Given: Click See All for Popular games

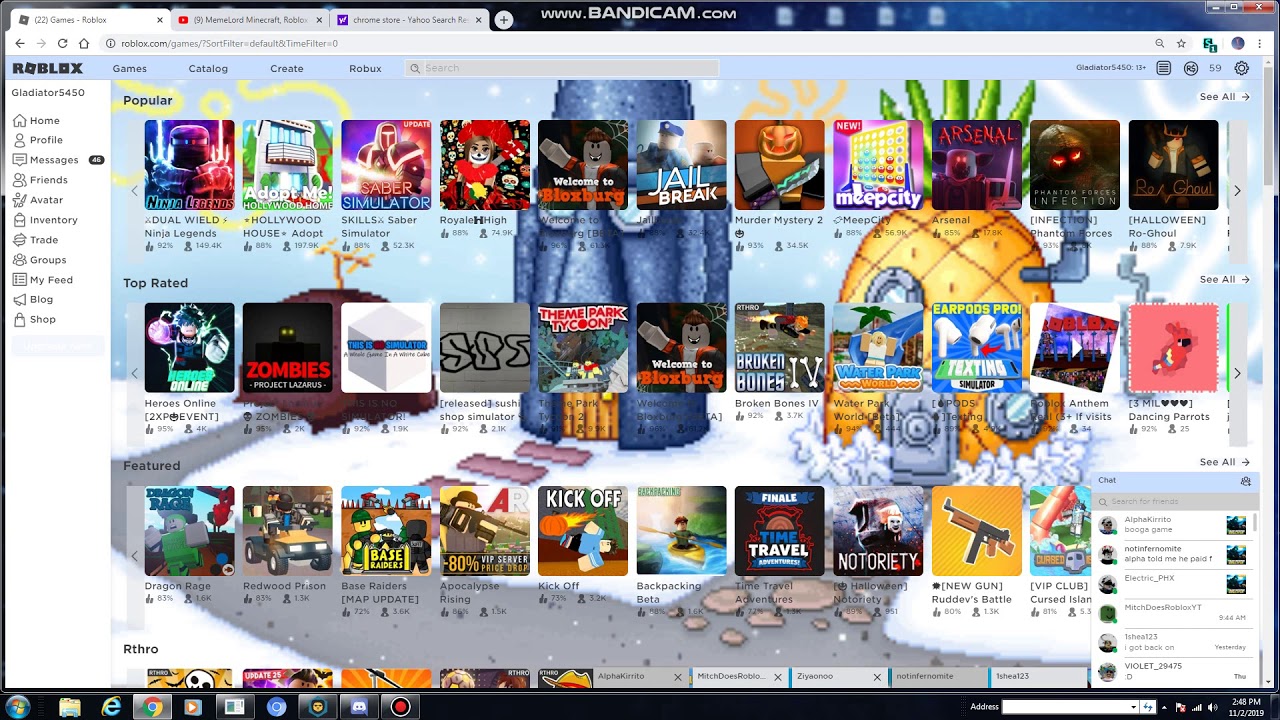Looking at the screenshot, I should click(x=1224, y=97).
